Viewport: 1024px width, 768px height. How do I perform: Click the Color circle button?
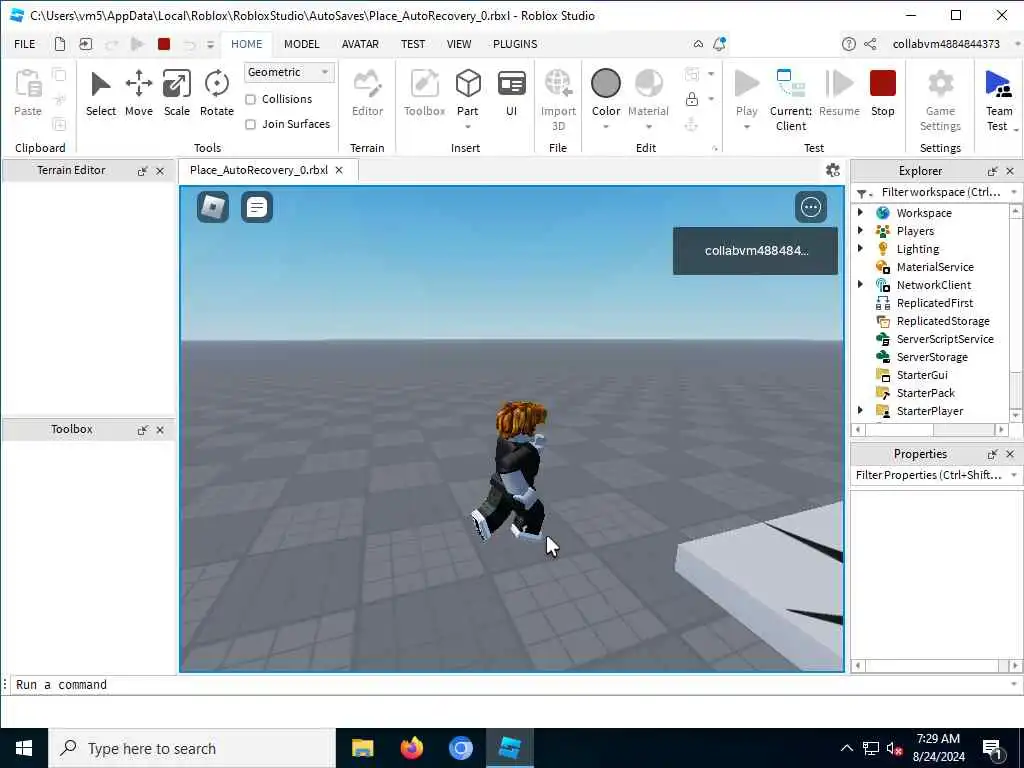[605, 84]
